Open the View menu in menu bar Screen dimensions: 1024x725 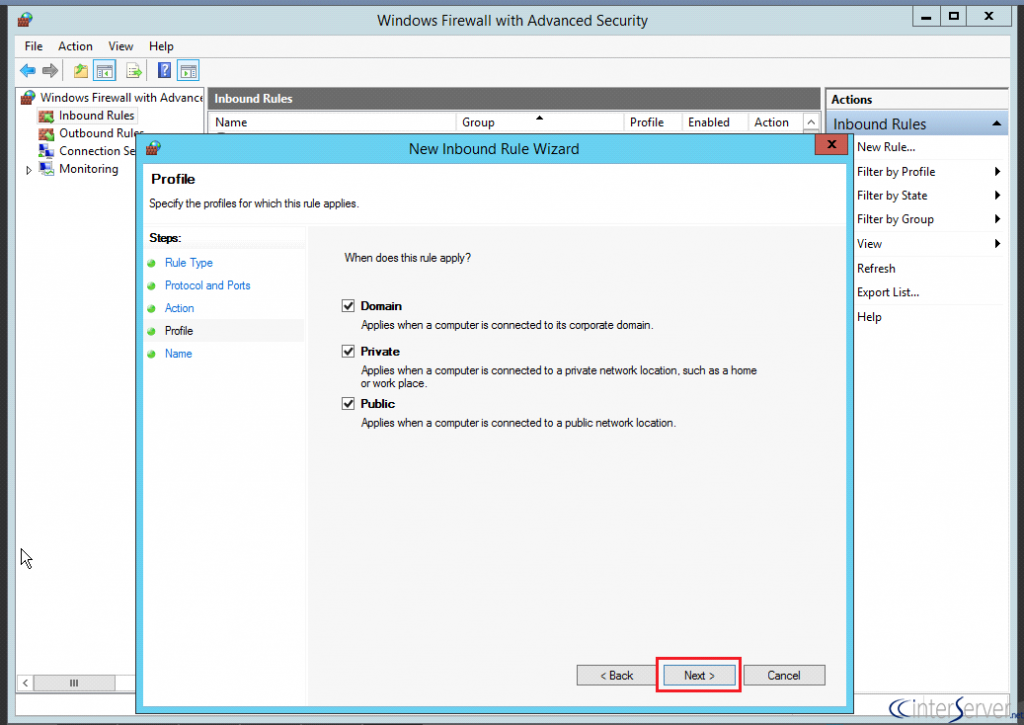point(121,46)
